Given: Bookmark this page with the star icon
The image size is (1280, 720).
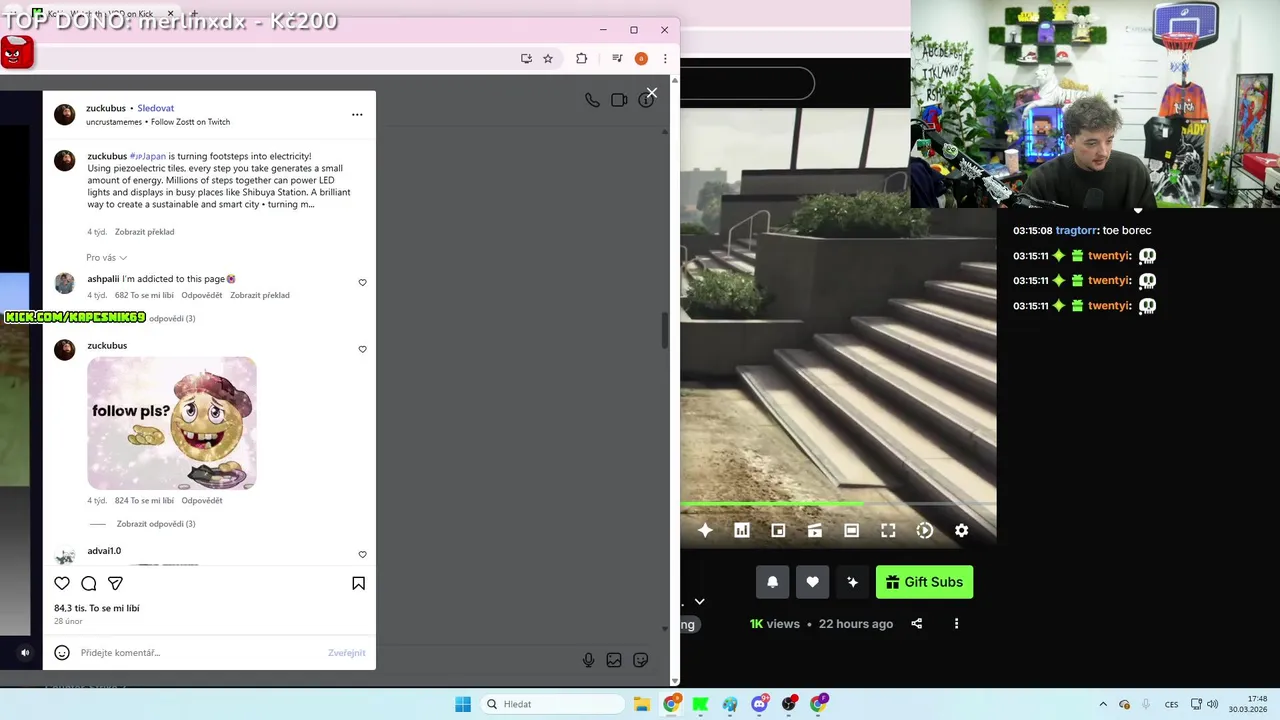Looking at the screenshot, I should 548,59.
